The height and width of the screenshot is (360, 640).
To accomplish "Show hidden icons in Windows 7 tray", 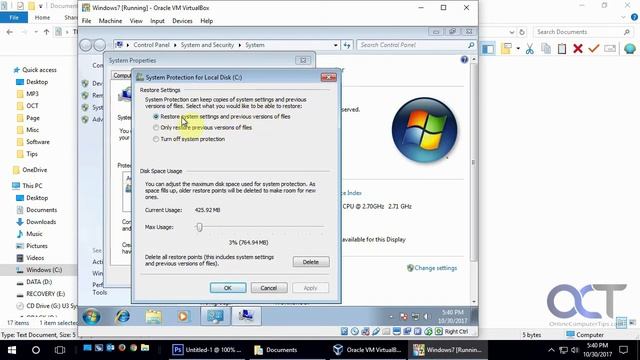I will pyautogui.click(x=391, y=317).
